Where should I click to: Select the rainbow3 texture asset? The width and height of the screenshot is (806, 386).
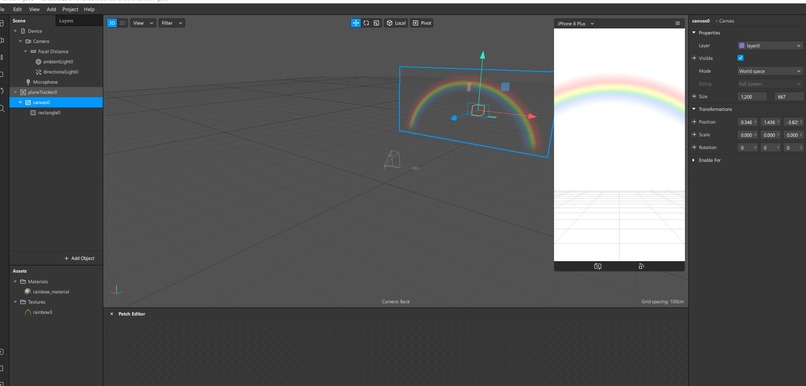(42, 312)
